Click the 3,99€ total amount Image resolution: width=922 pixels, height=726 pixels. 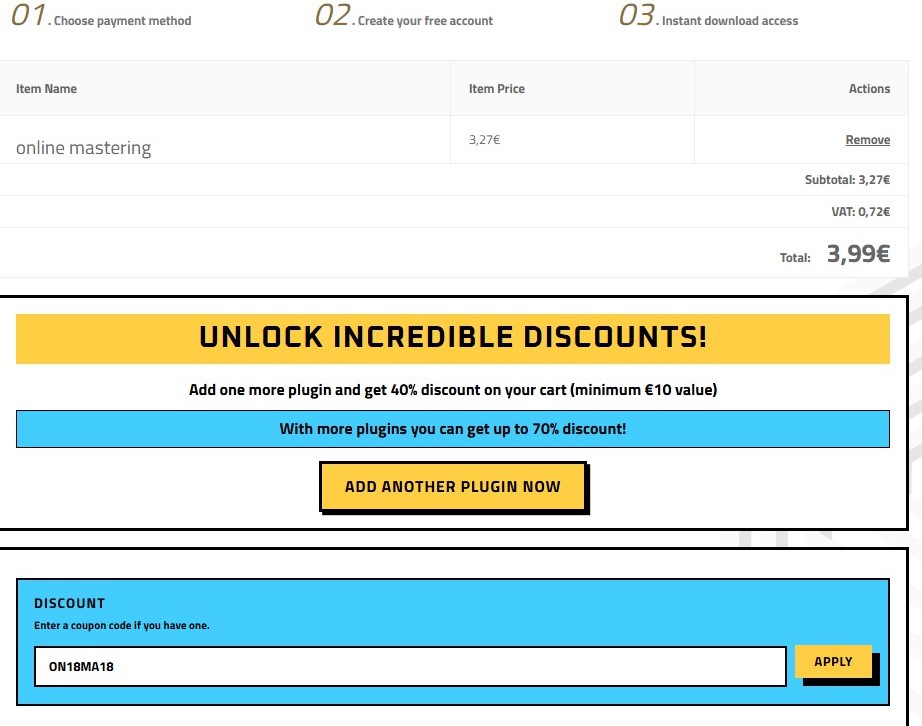[x=857, y=254]
